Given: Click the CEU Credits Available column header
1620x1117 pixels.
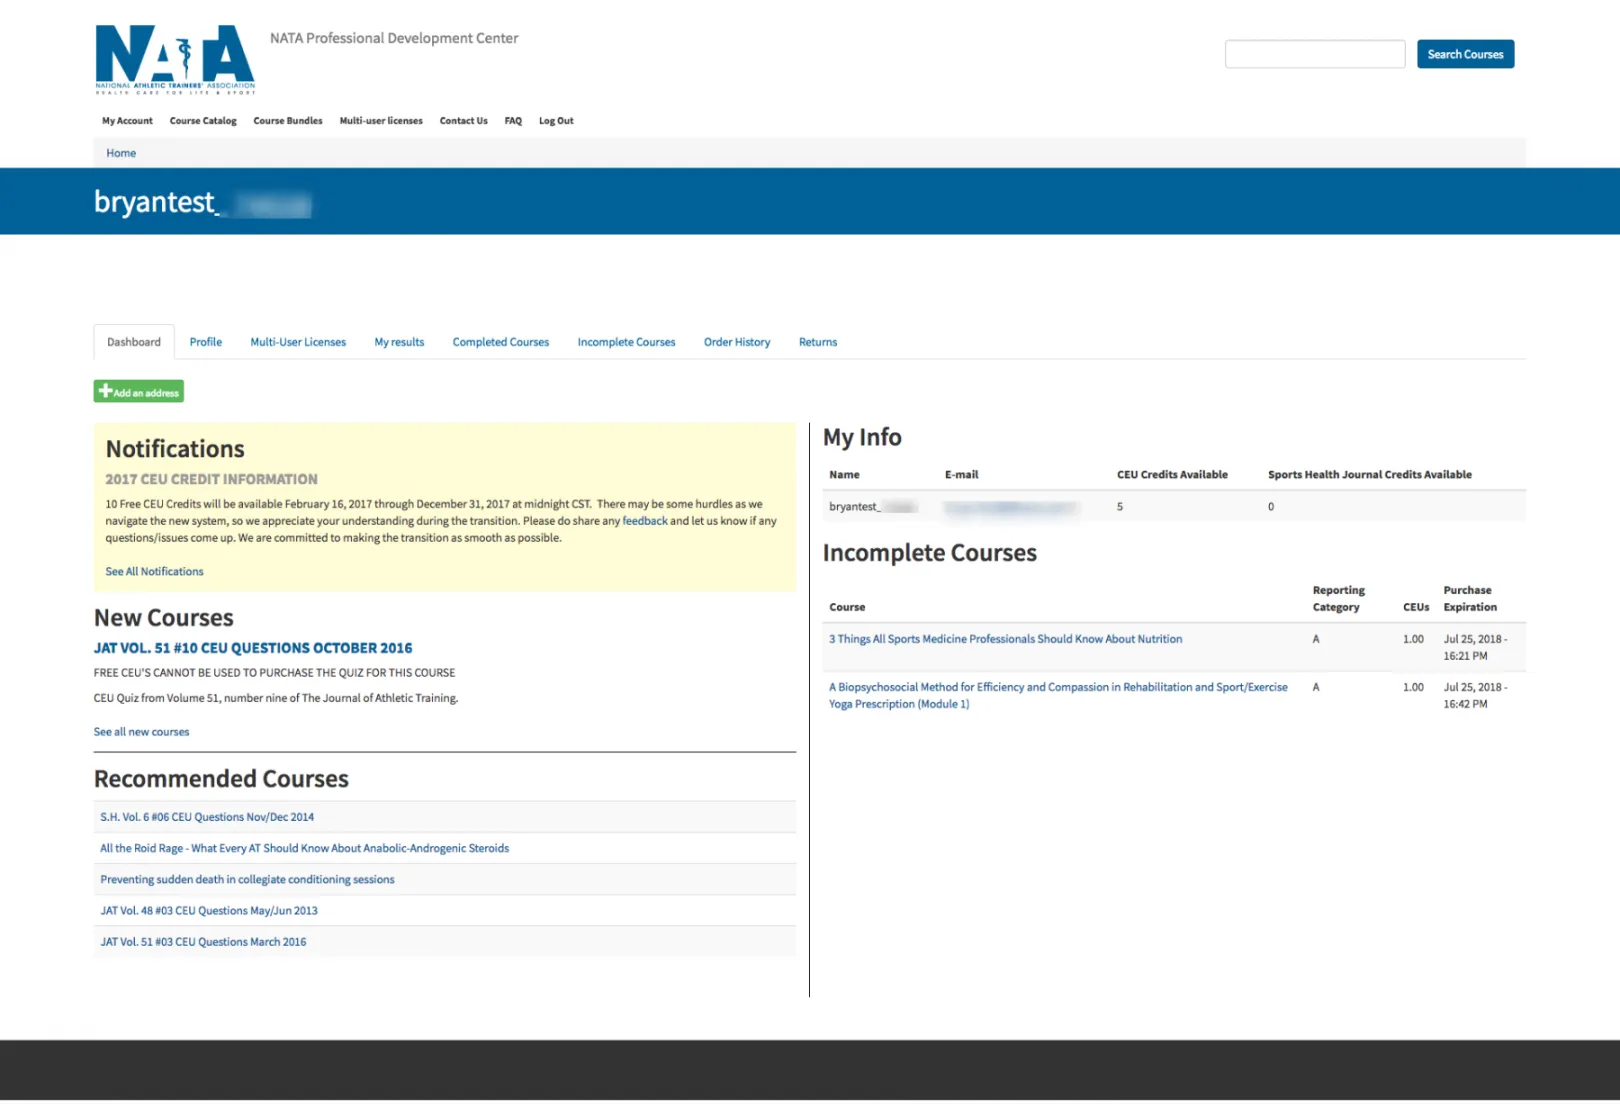Looking at the screenshot, I should coord(1172,475).
